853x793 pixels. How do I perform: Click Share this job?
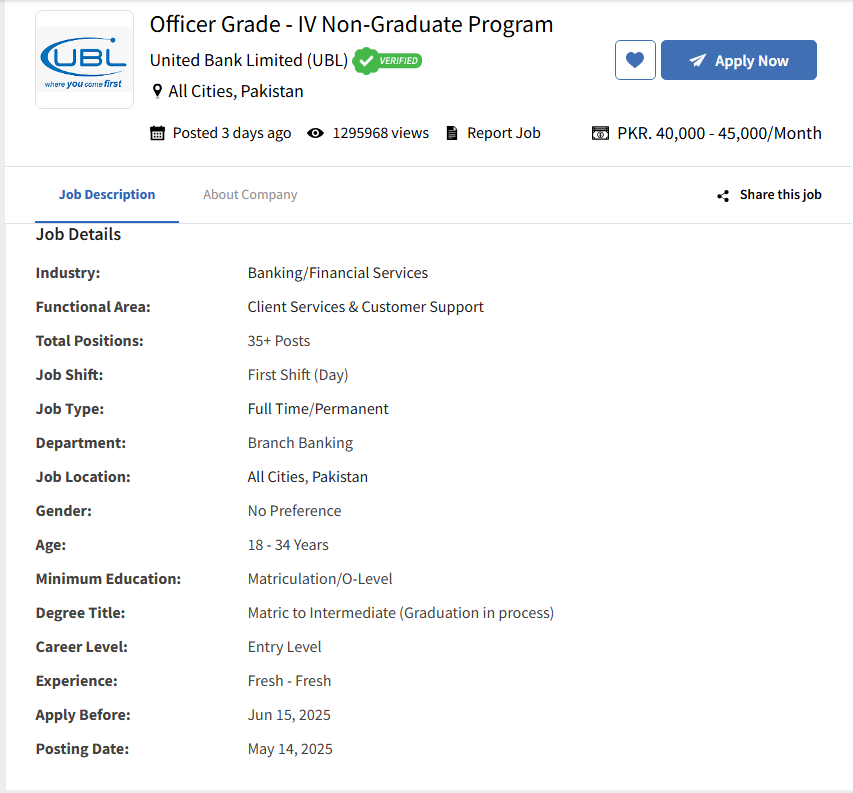pyautogui.click(x=781, y=195)
